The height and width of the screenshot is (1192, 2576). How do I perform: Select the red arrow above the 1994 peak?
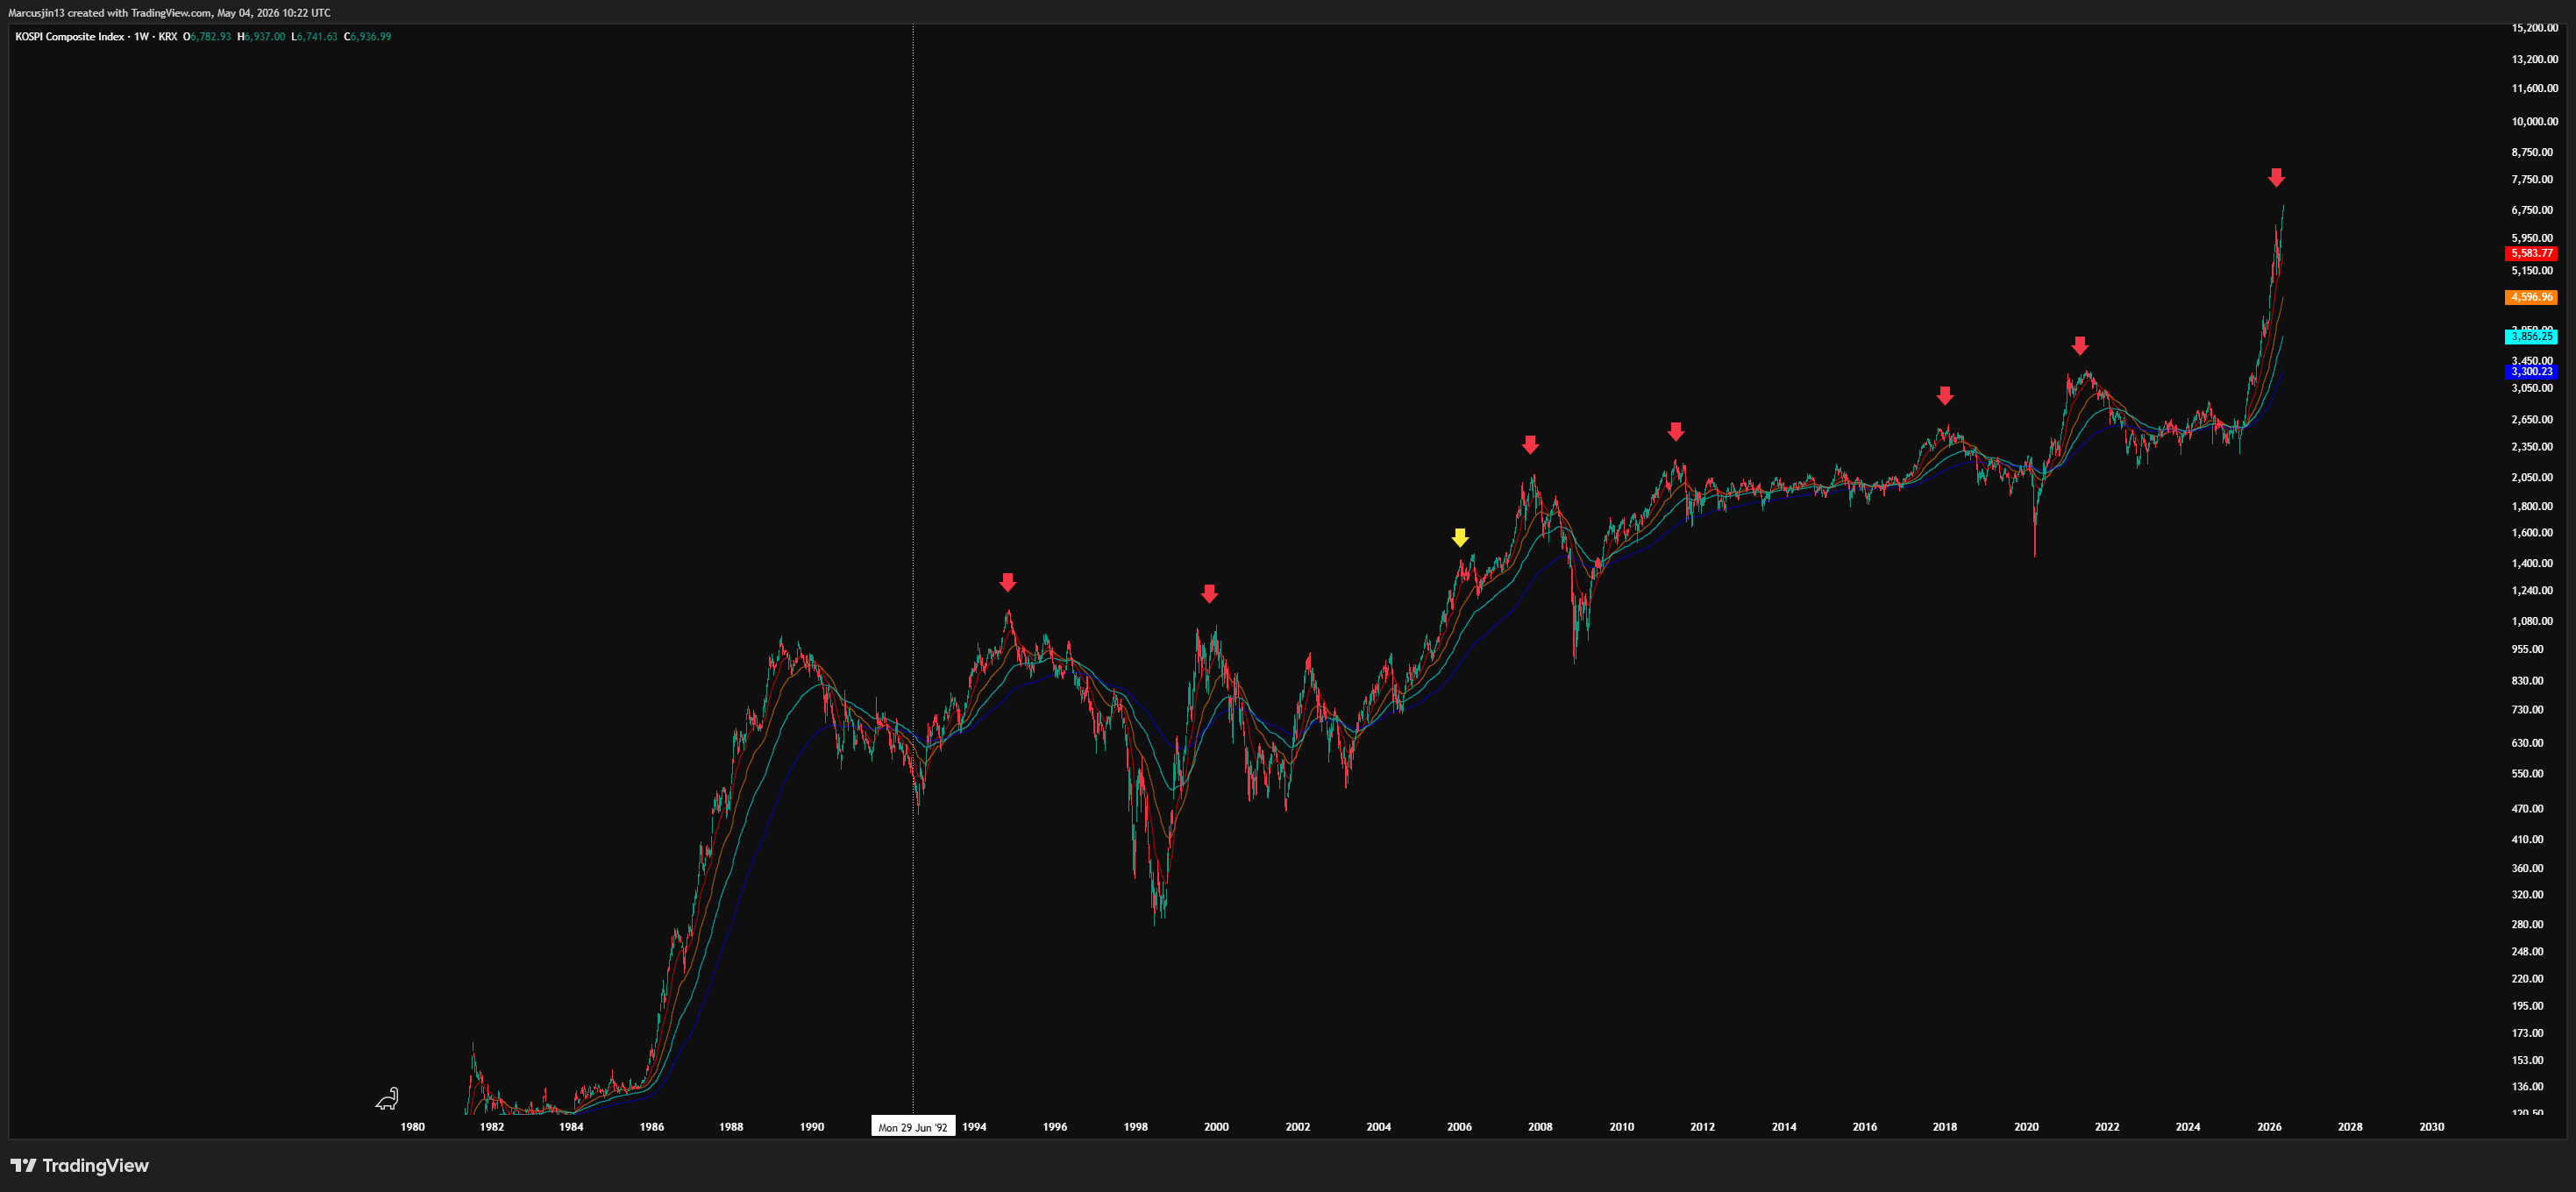[x=1008, y=582]
